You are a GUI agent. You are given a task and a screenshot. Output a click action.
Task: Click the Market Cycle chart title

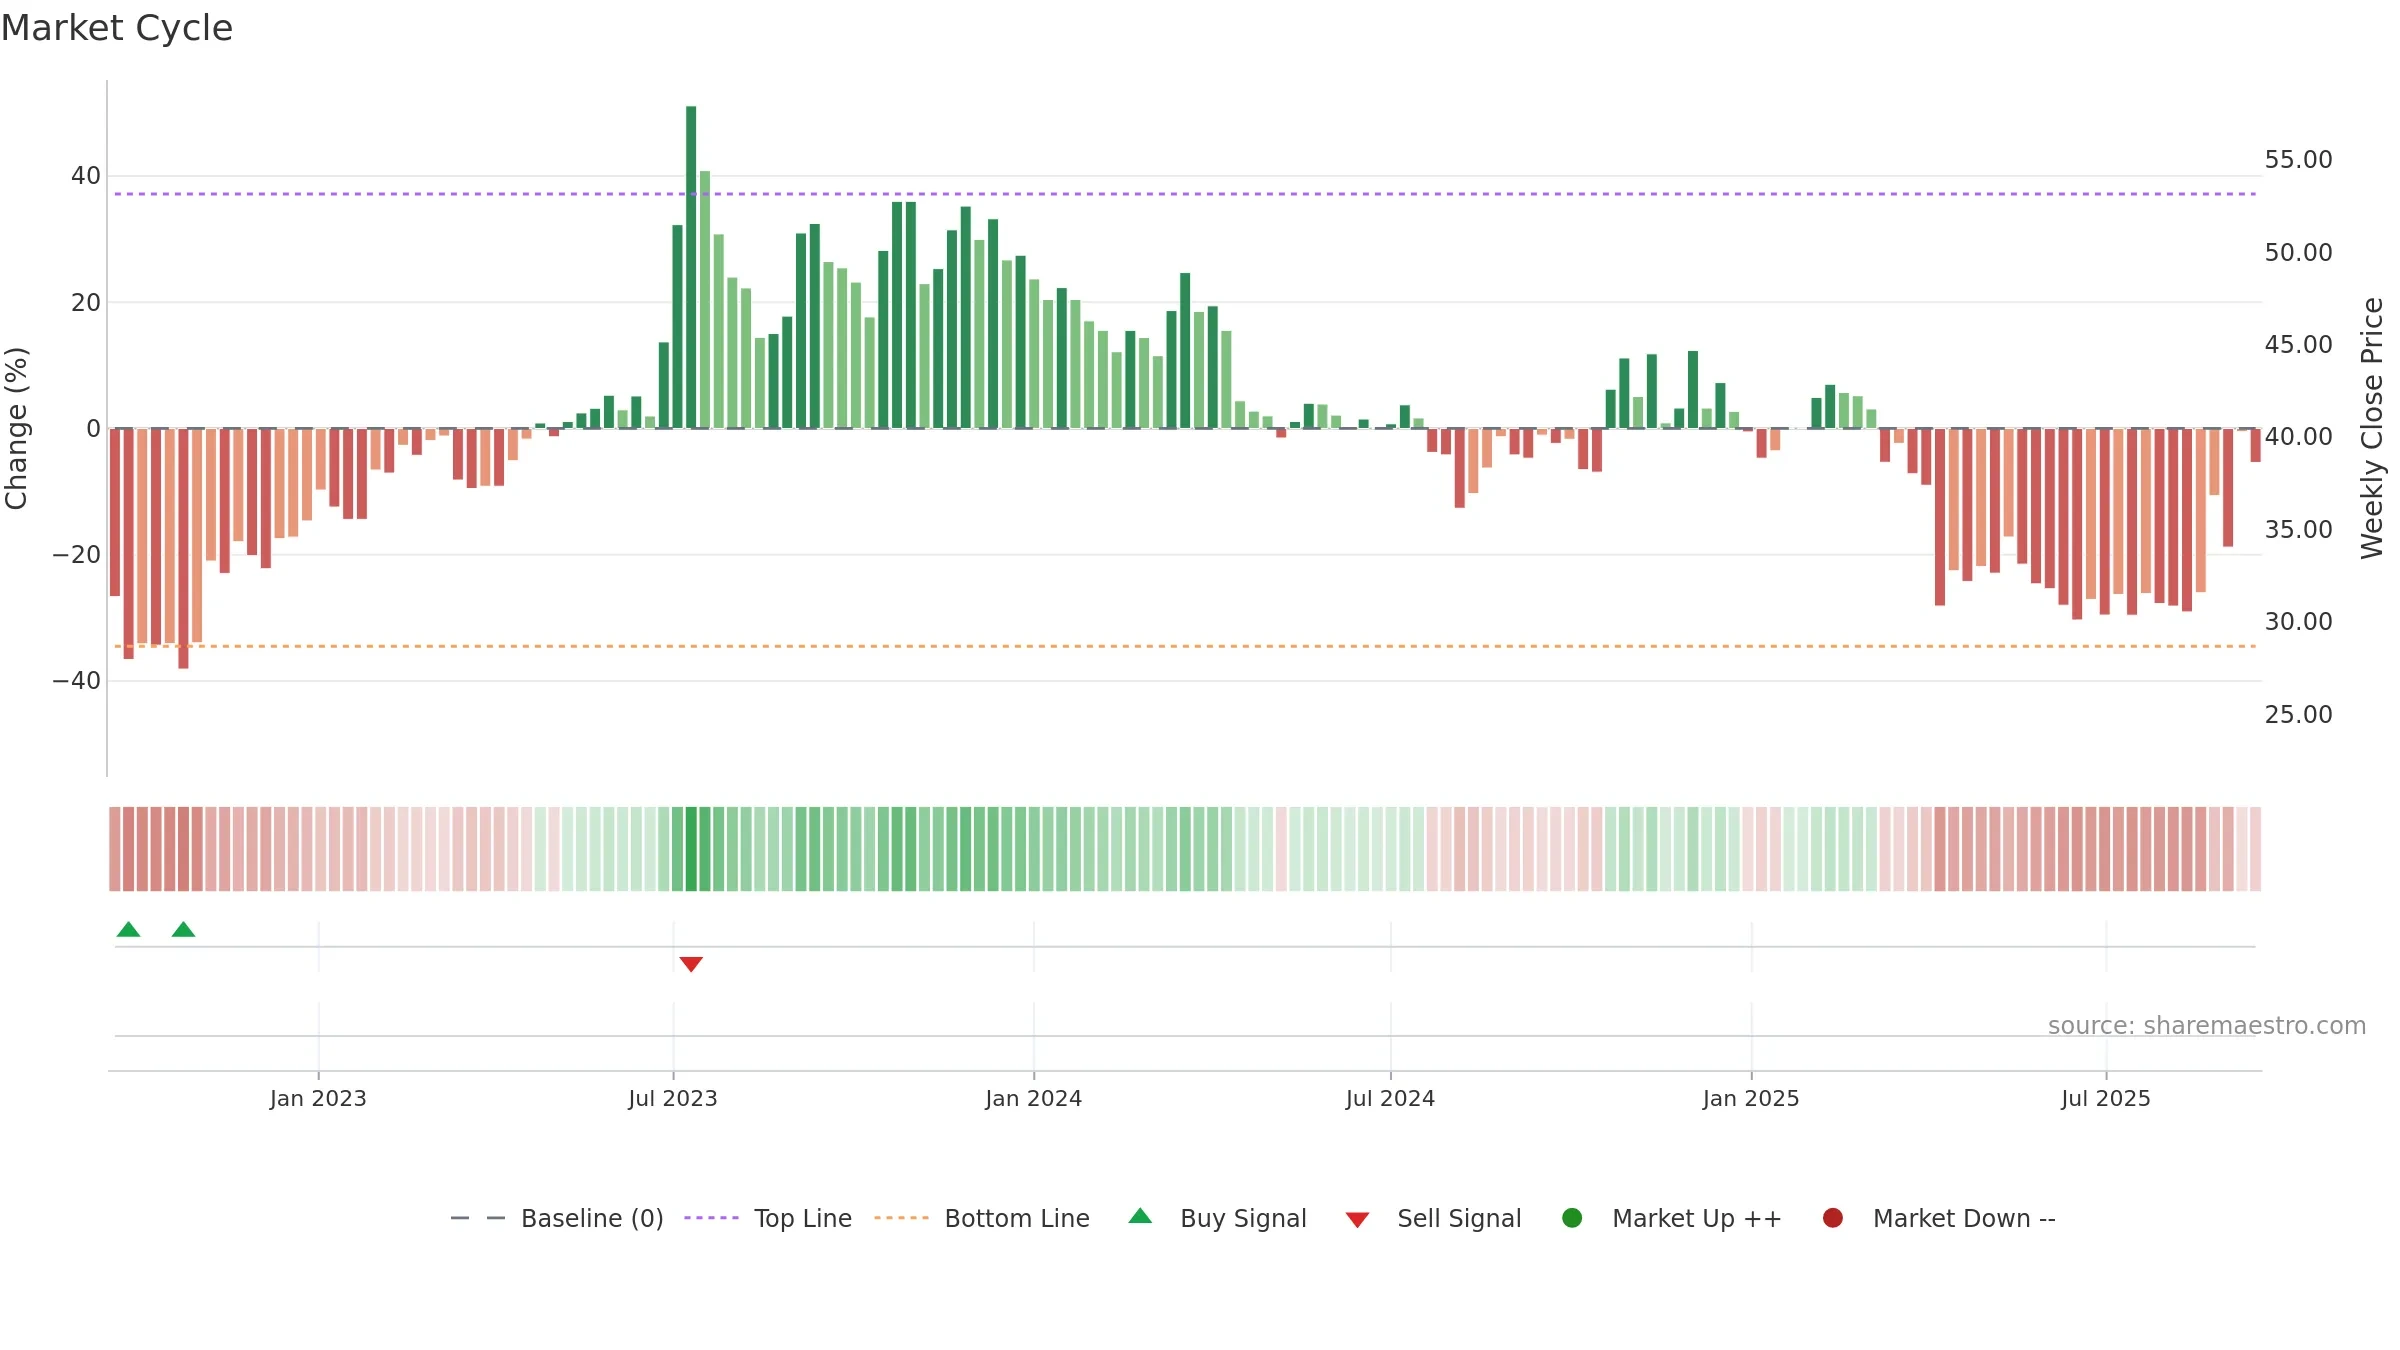click(x=117, y=28)
